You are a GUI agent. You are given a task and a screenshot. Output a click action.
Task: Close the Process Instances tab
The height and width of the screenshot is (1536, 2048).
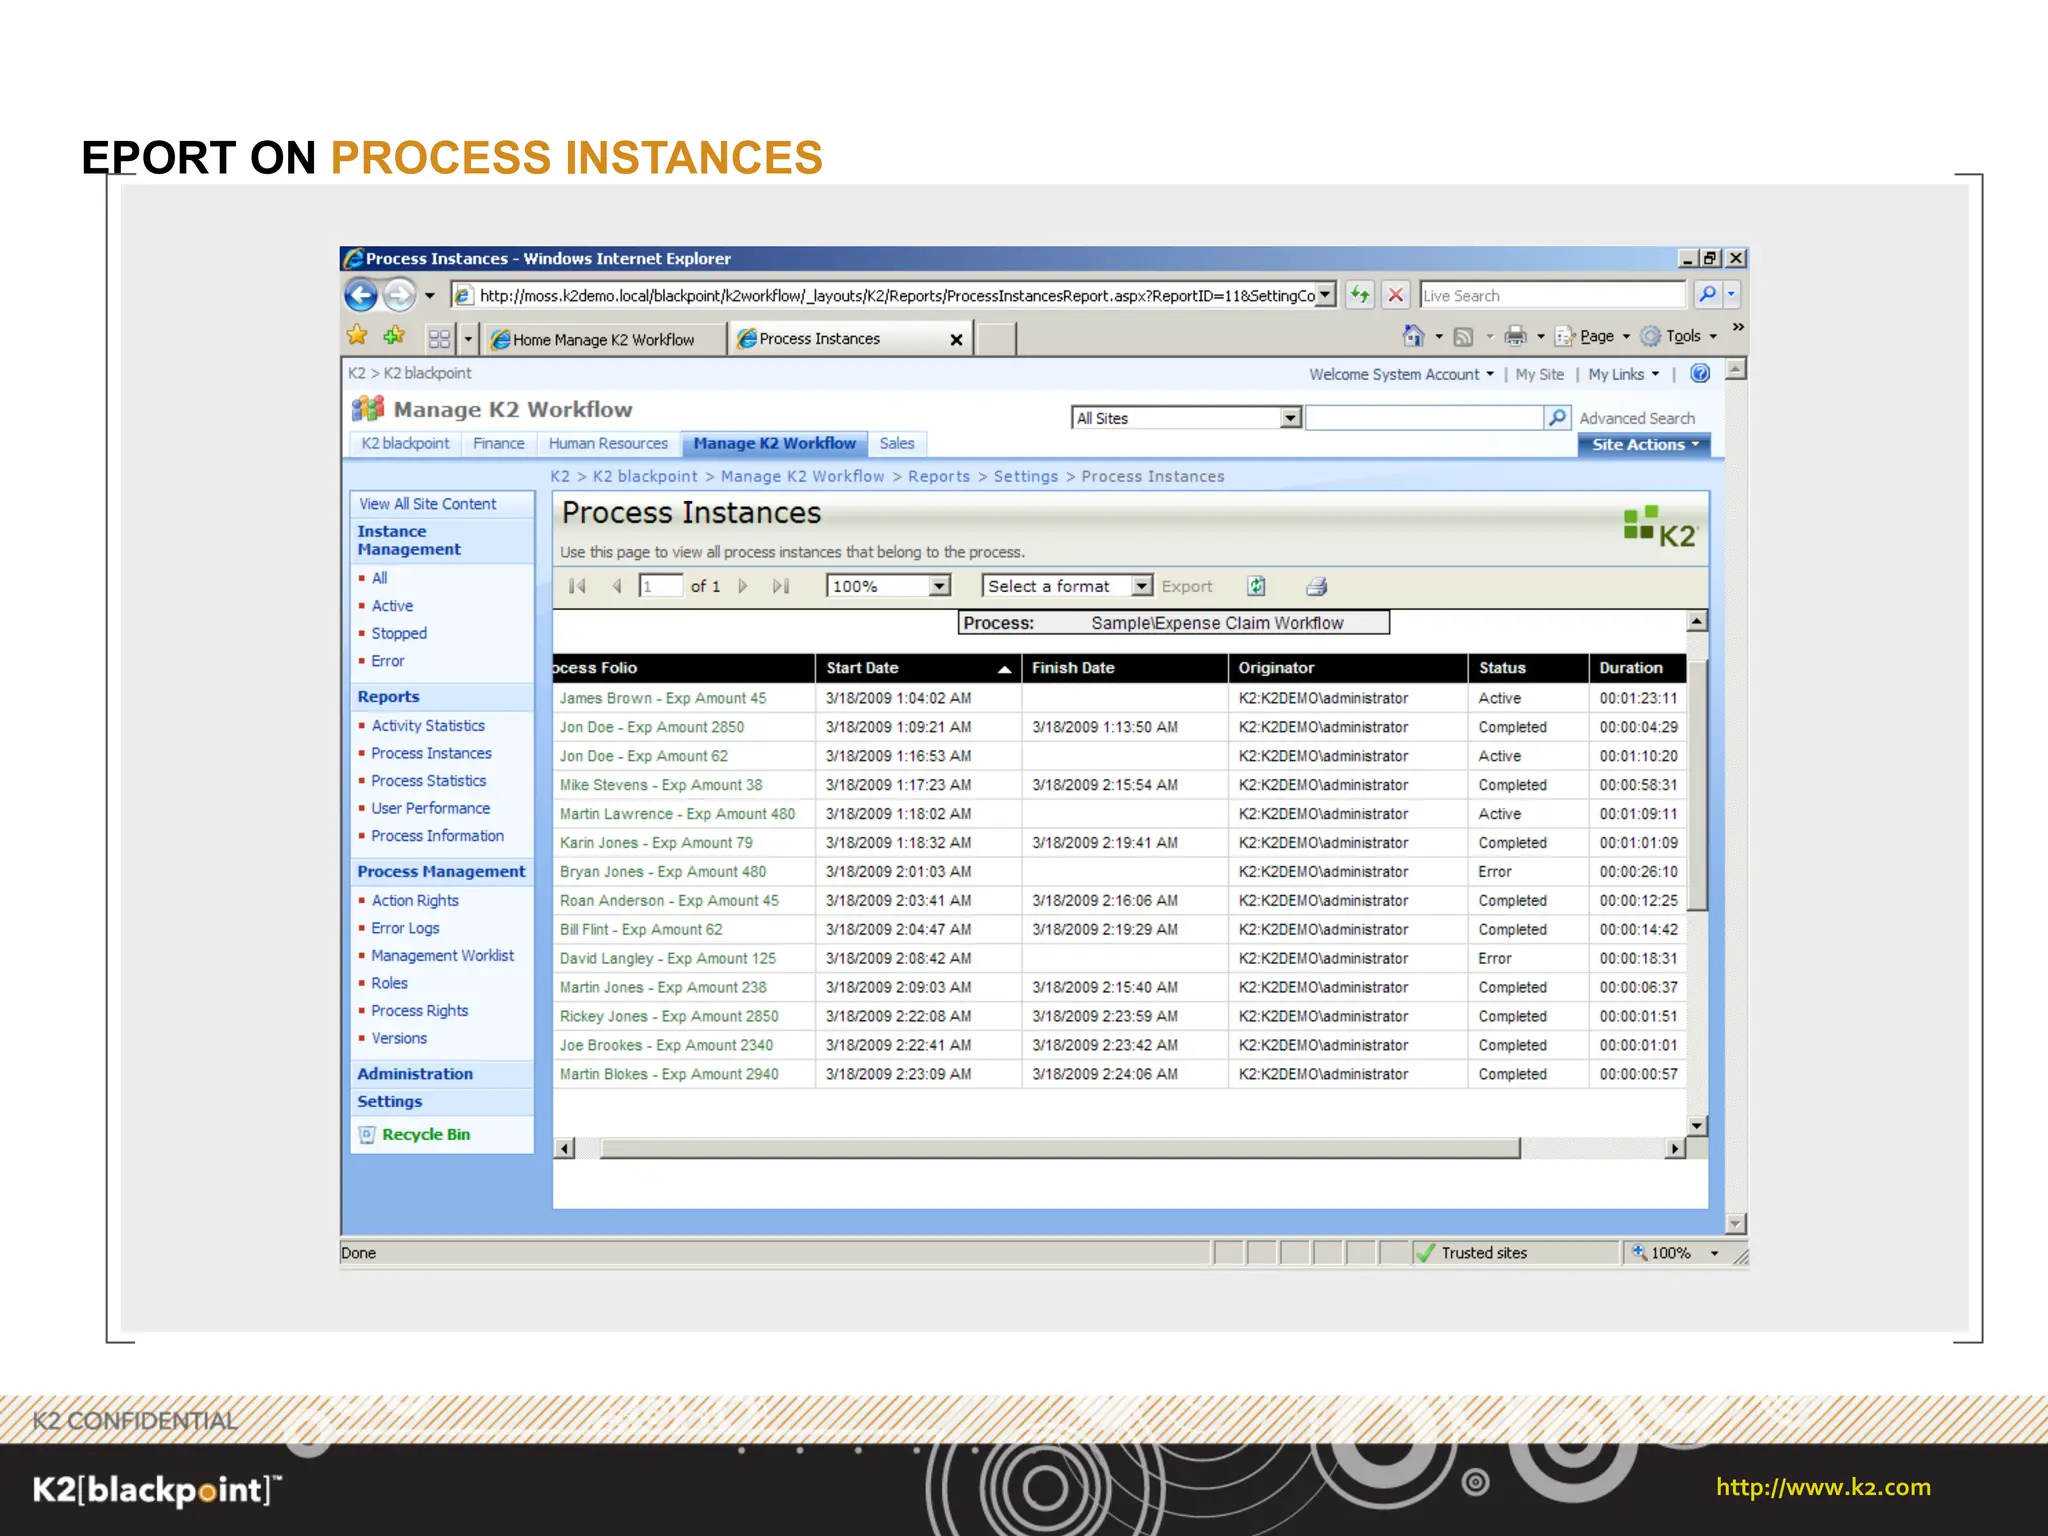tap(956, 340)
